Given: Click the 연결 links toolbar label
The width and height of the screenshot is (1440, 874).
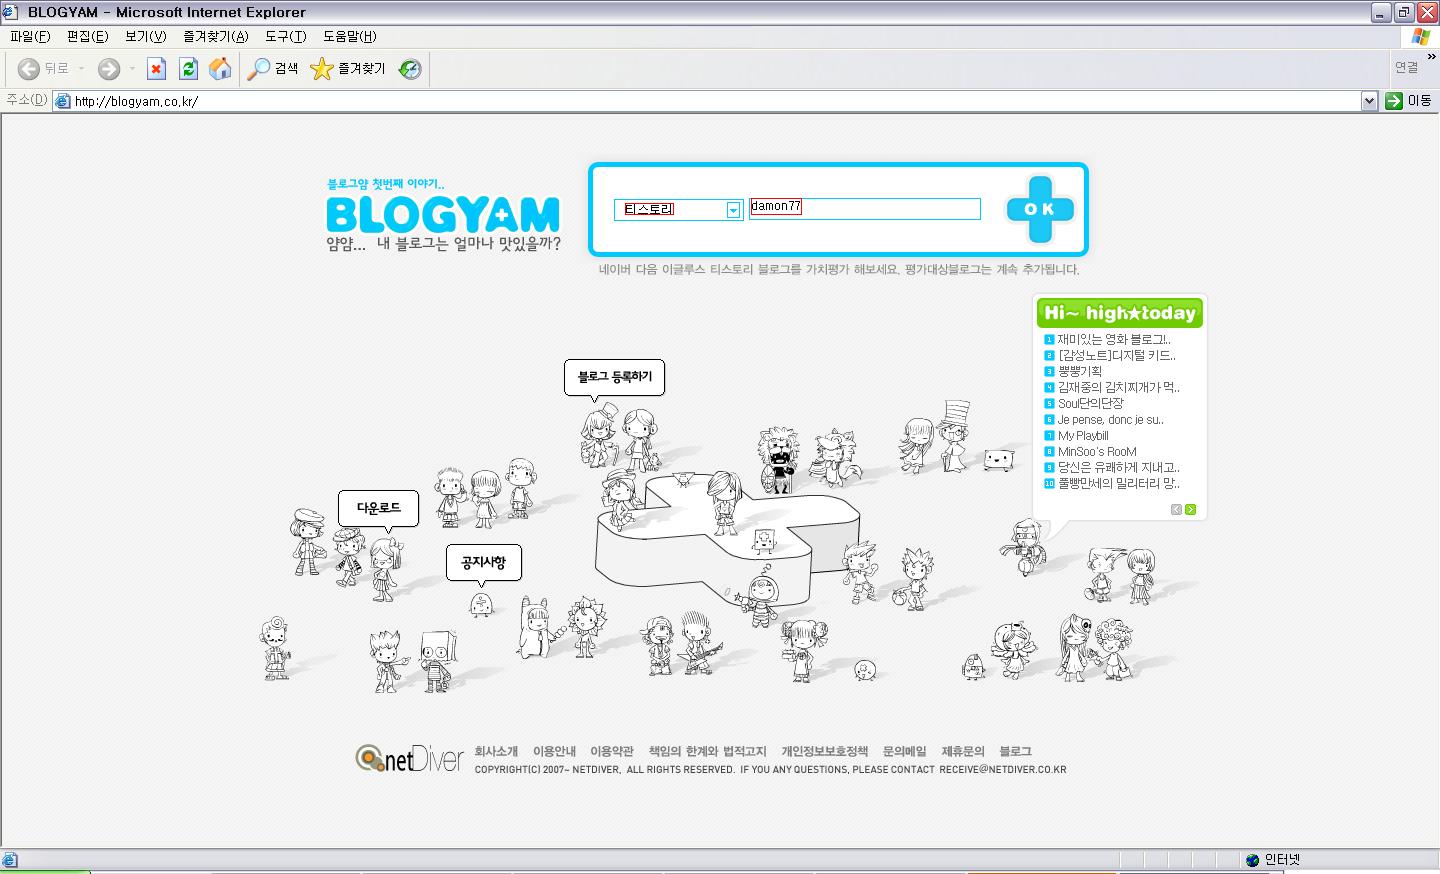Looking at the screenshot, I should point(1407,68).
